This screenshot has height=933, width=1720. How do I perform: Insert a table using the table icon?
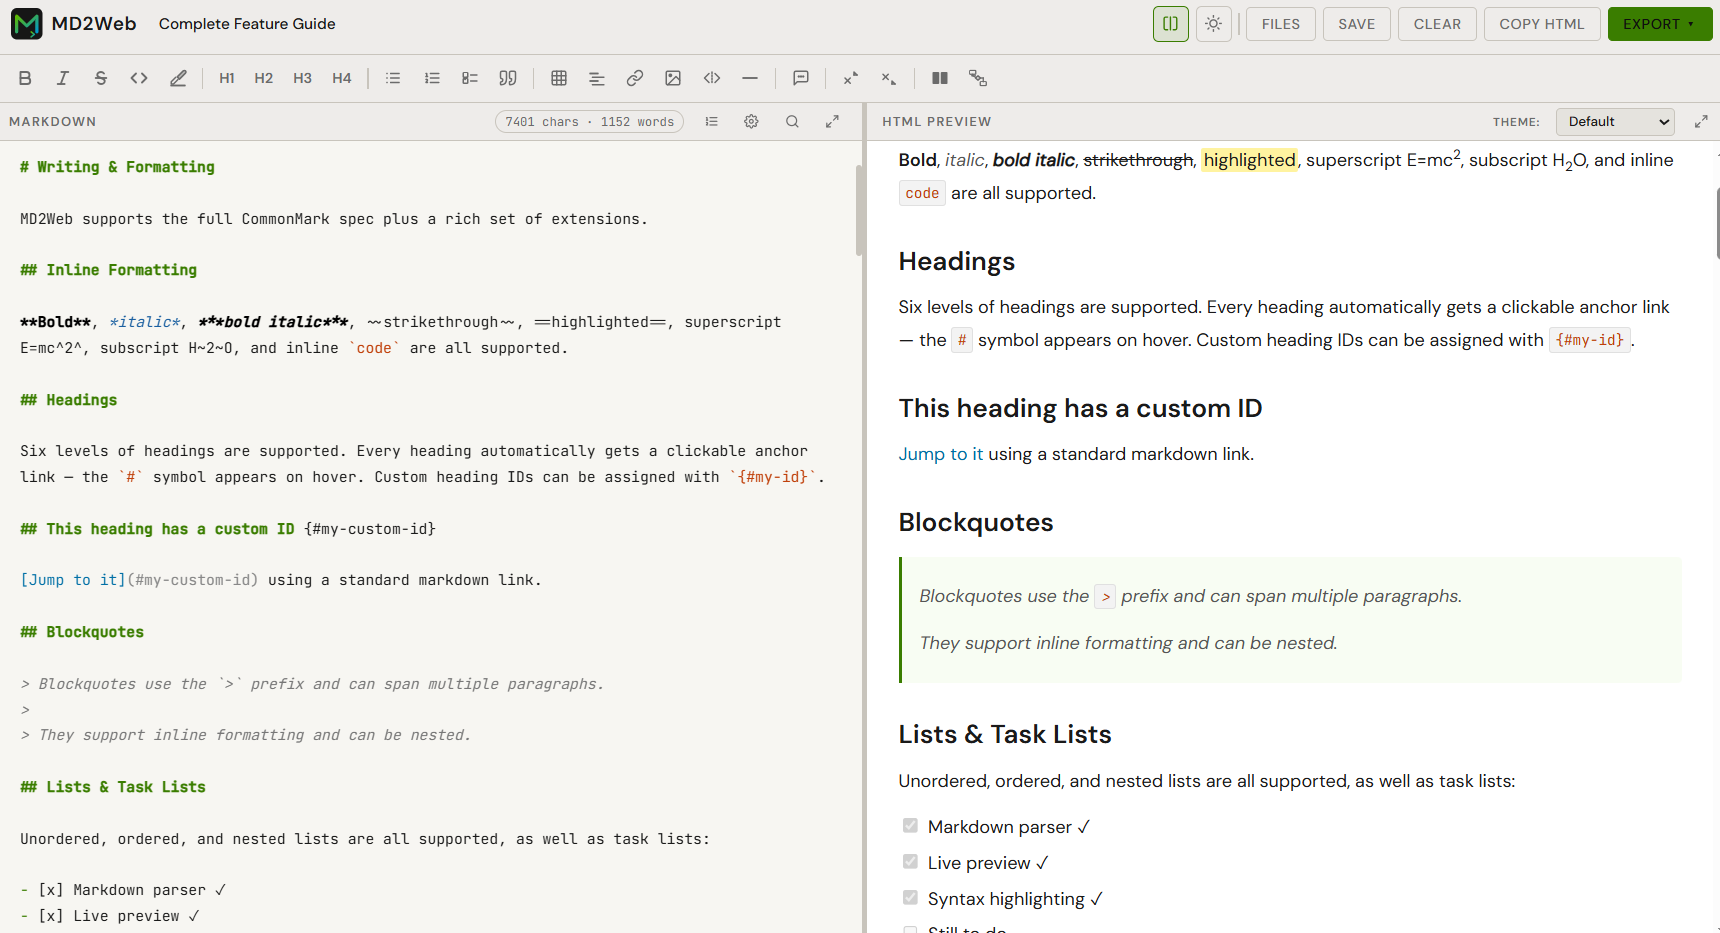[558, 77]
